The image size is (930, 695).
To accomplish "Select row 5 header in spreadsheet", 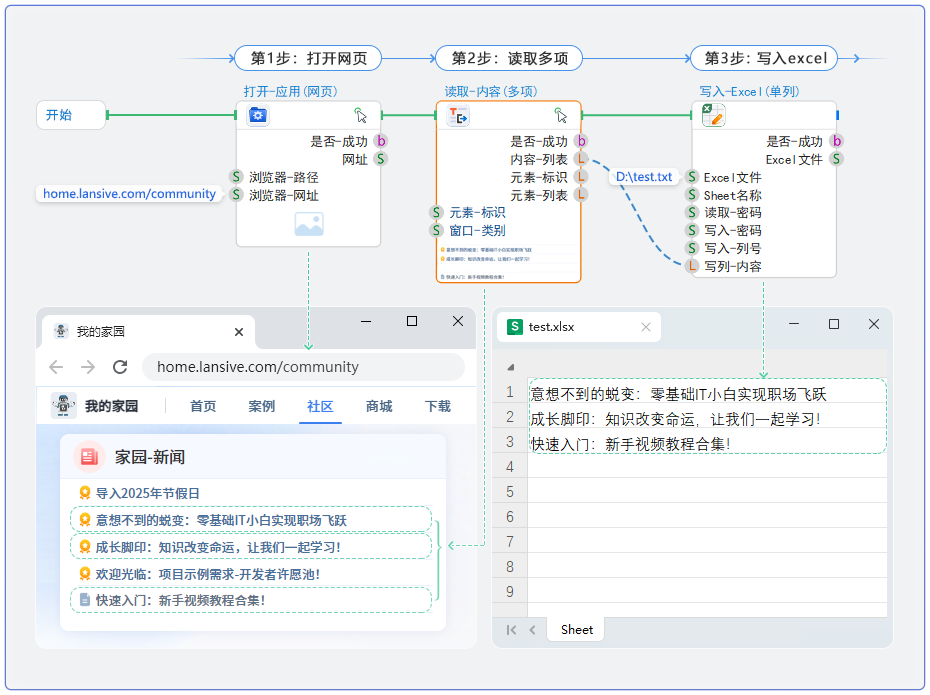I will [509, 492].
